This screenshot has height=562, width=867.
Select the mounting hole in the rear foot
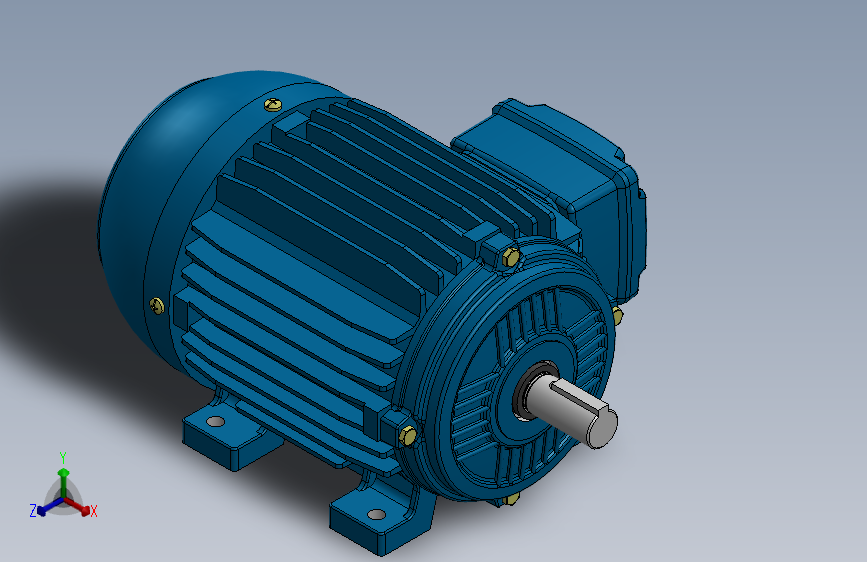pos(216,422)
